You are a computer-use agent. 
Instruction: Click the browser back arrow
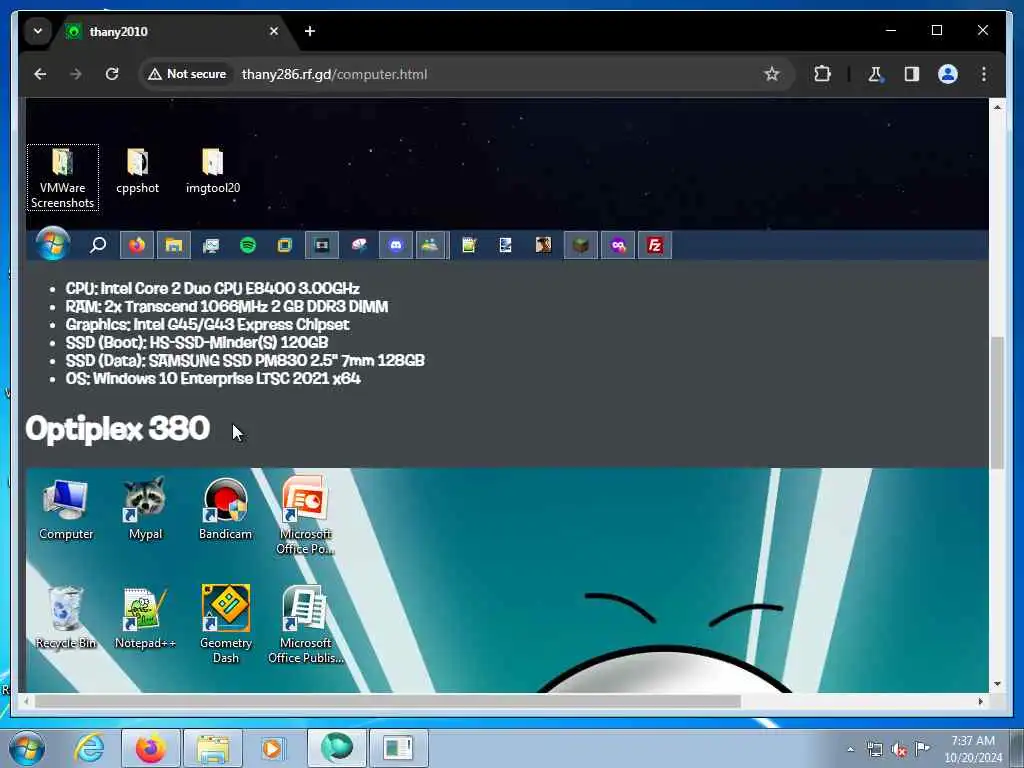point(40,74)
